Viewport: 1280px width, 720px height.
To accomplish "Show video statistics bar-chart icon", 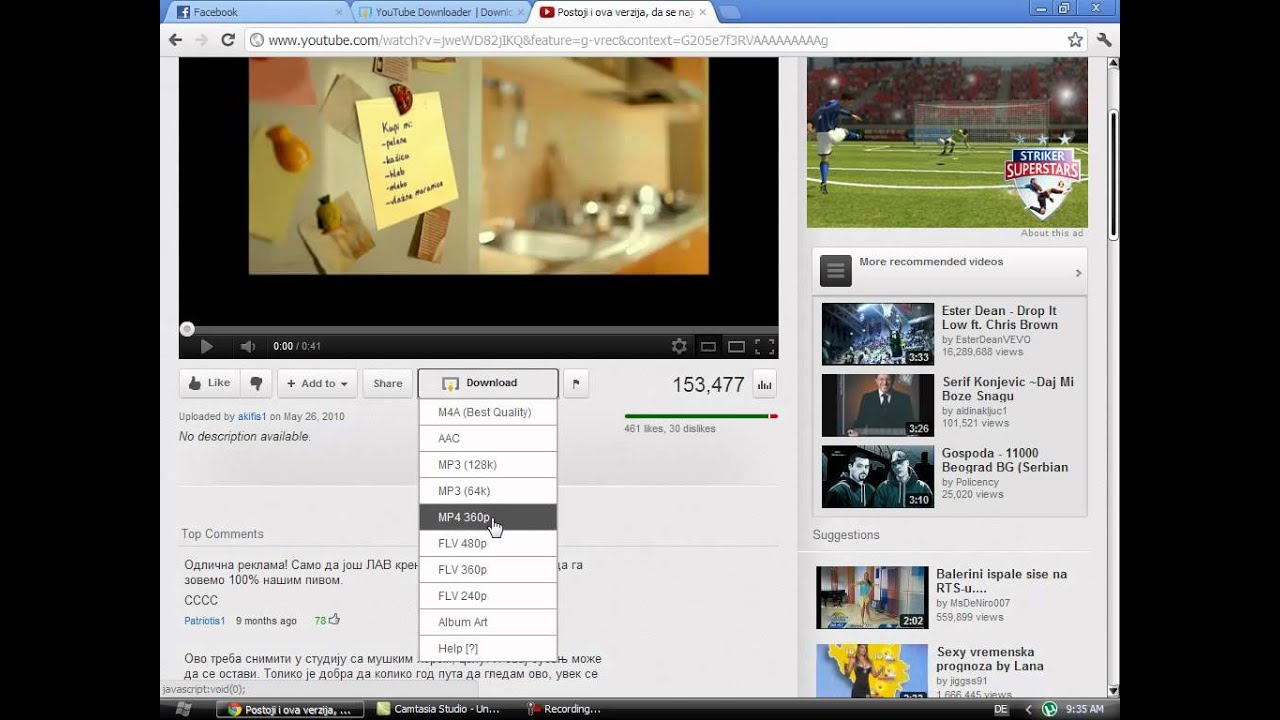I will (x=764, y=384).
